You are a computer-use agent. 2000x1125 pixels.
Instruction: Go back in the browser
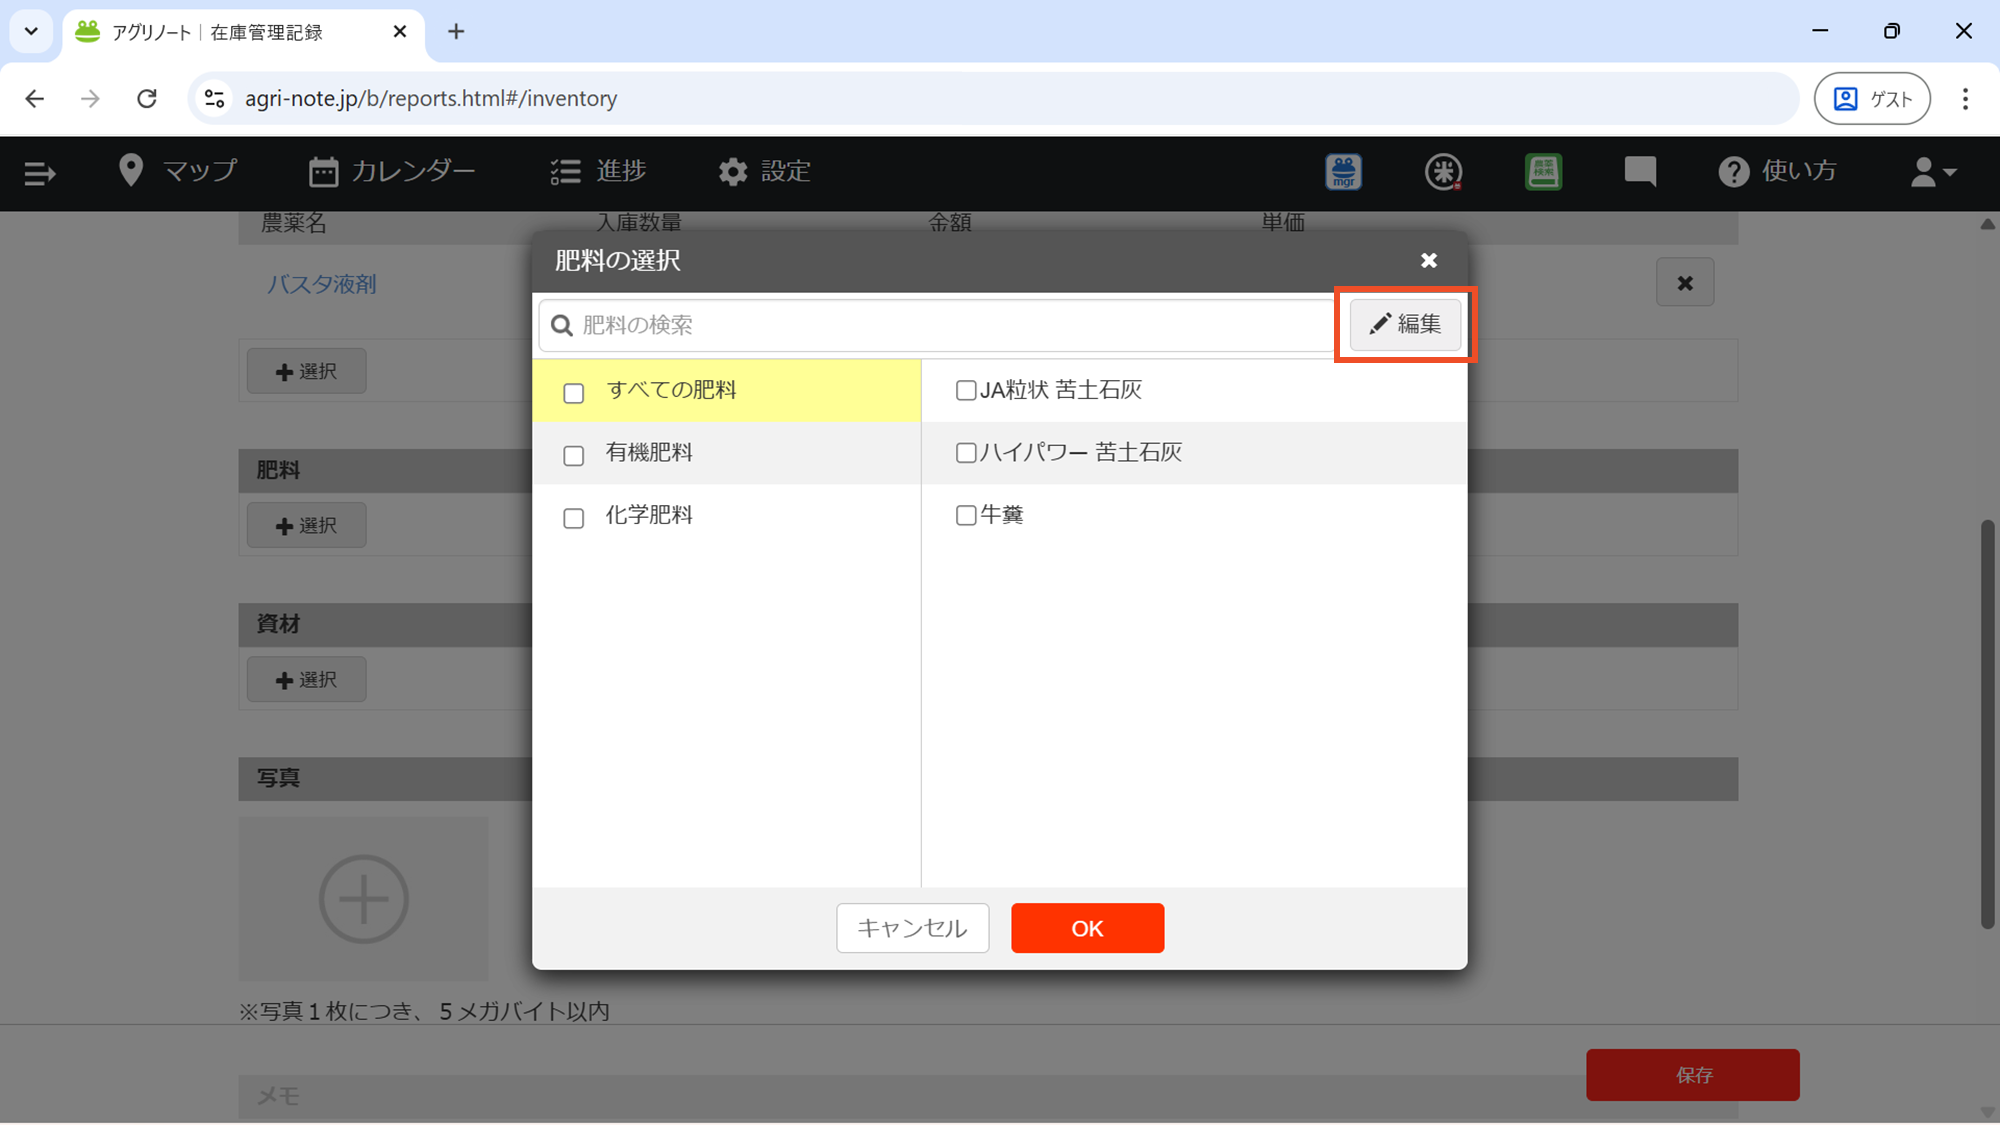[35, 98]
